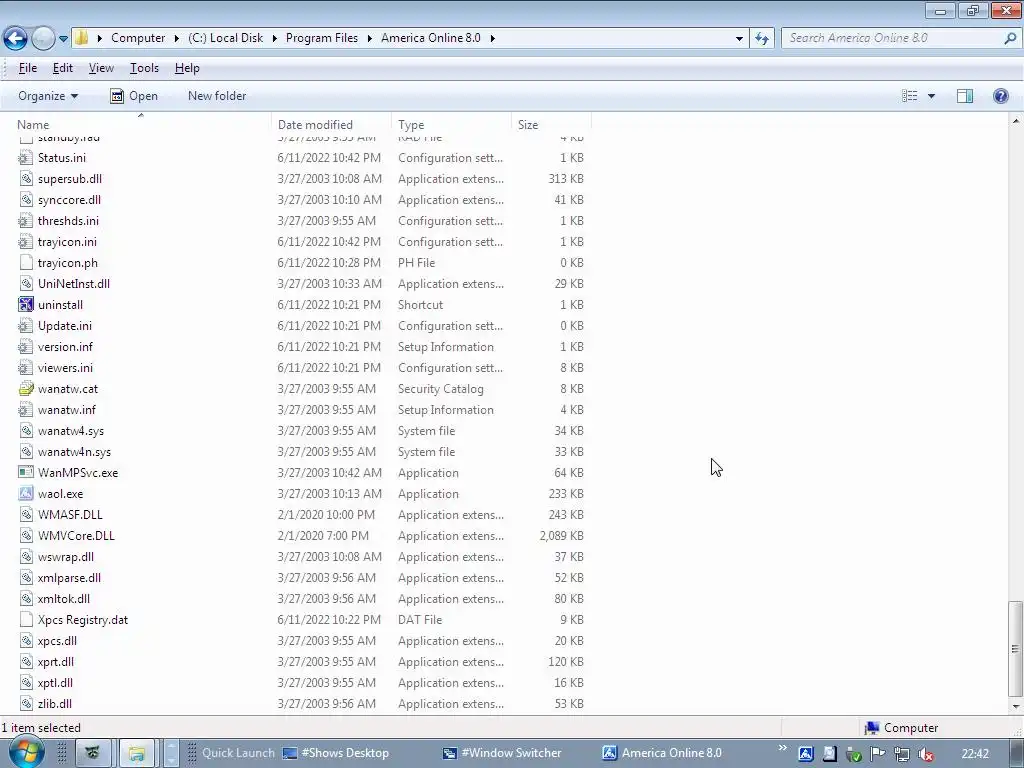Expand the arrow after America Online 8.0

click(x=492, y=38)
